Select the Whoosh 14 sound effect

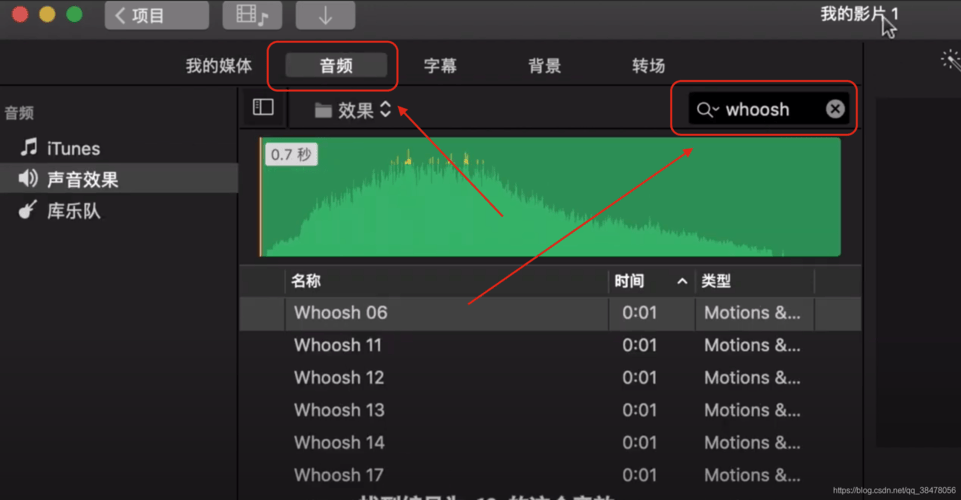[550, 442]
